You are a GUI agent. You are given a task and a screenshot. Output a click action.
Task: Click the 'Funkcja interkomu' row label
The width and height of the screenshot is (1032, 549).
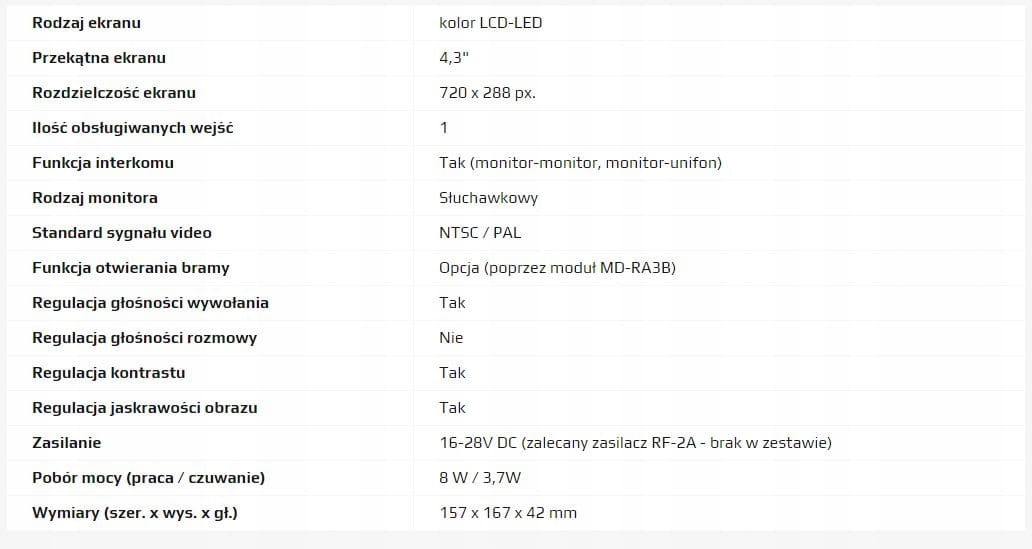coord(103,162)
